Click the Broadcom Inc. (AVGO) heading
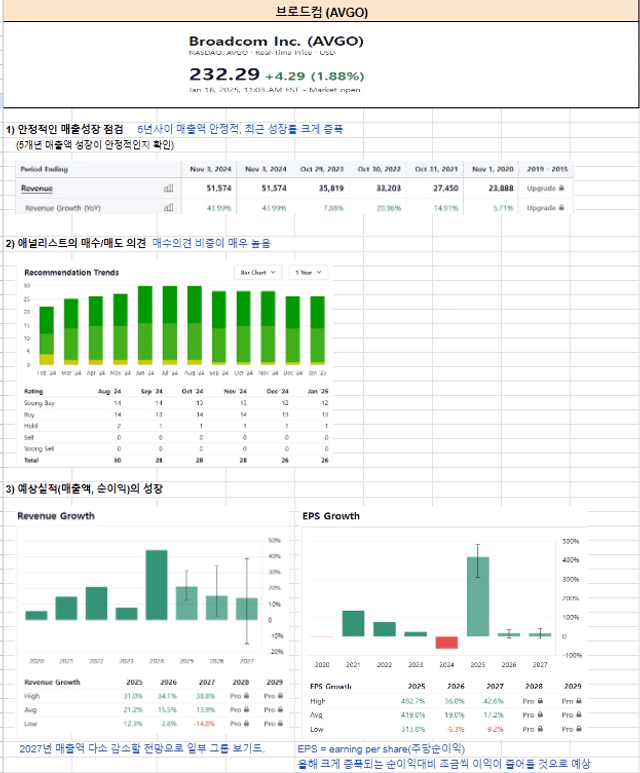This screenshot has height=773, width=640. pos(276,41)
